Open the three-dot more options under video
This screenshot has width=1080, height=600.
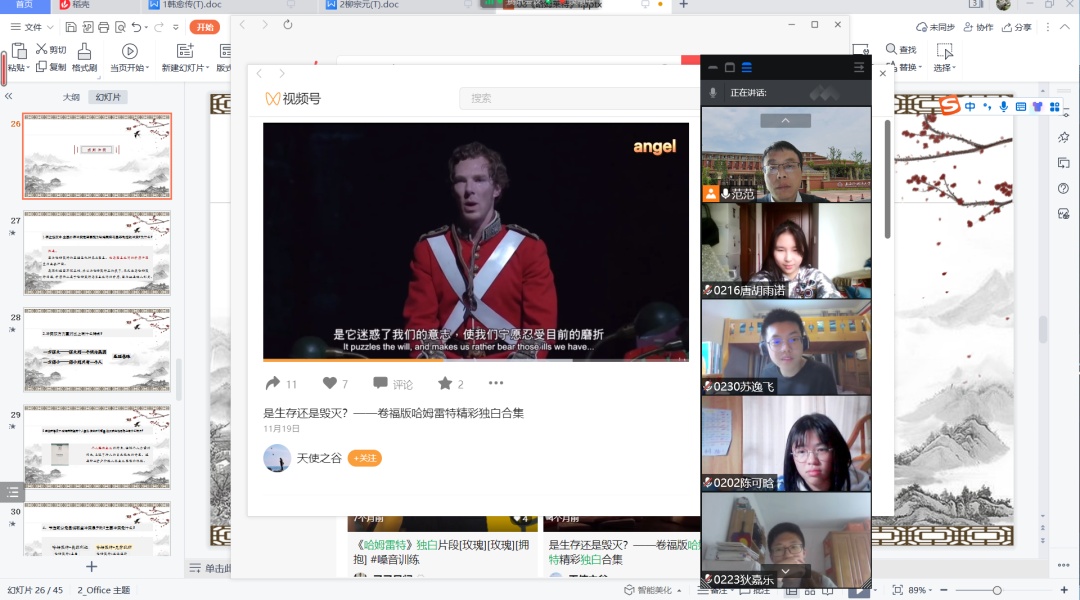(496, 383)
